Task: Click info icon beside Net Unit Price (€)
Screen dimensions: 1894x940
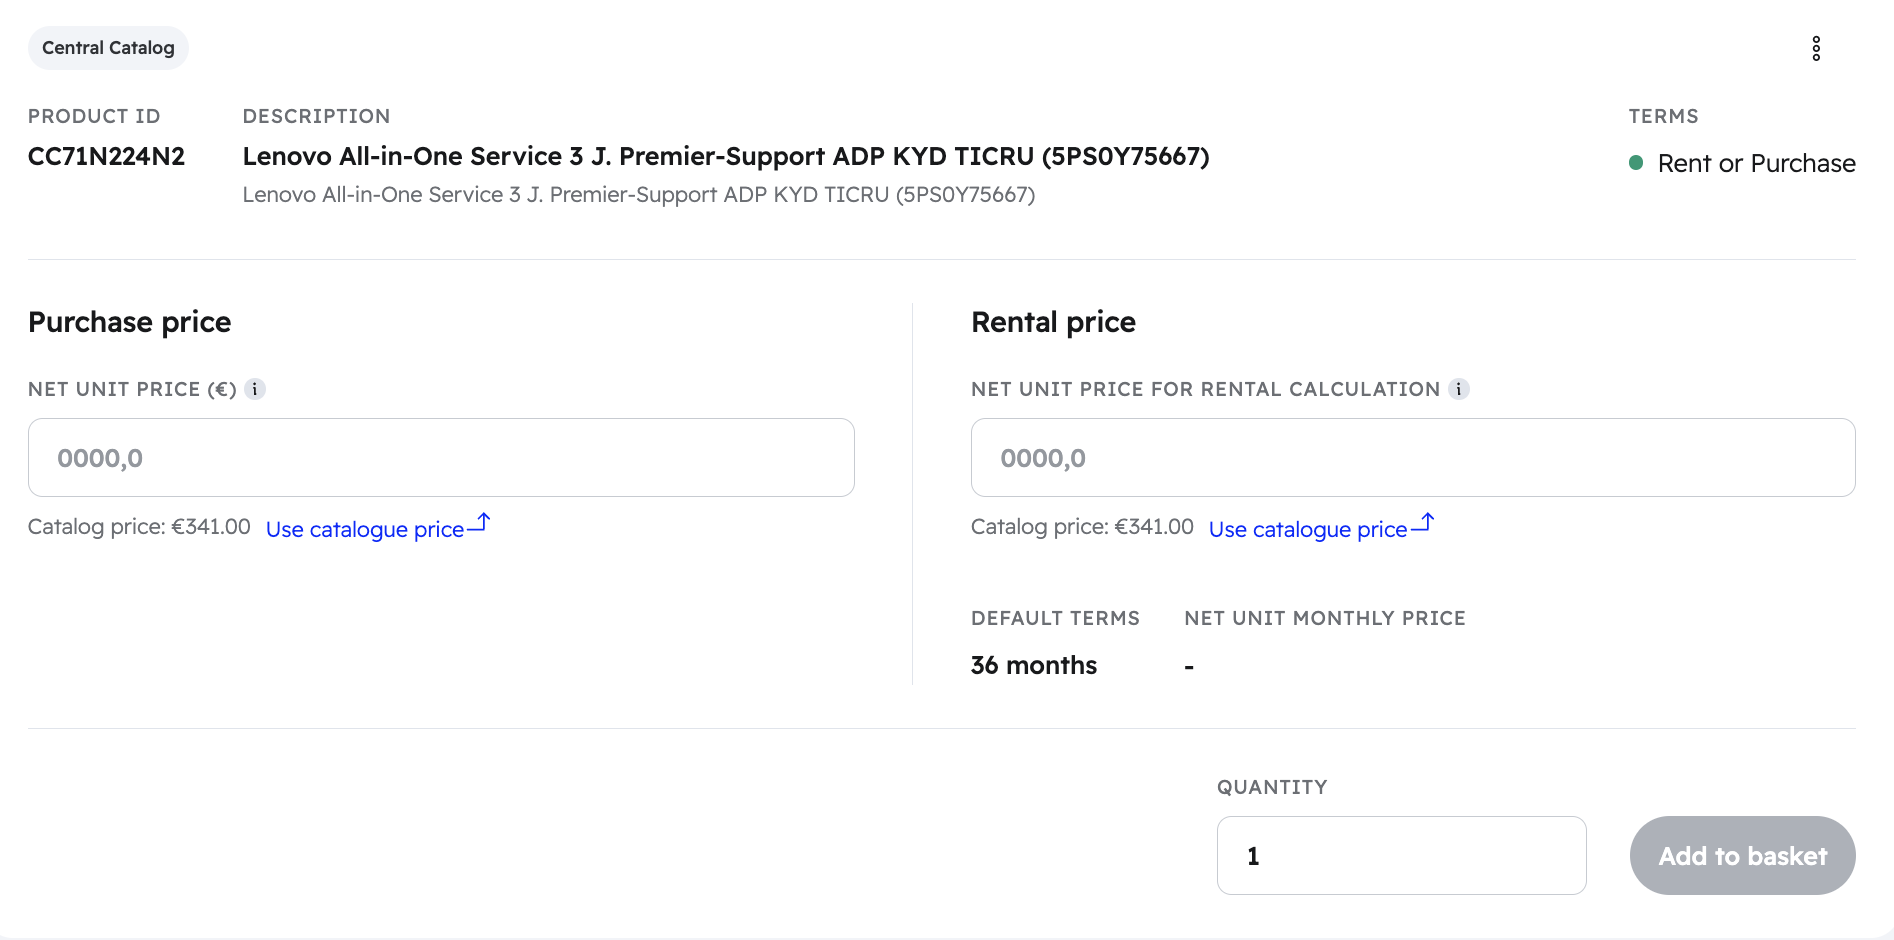Action: tap(255, 389)
